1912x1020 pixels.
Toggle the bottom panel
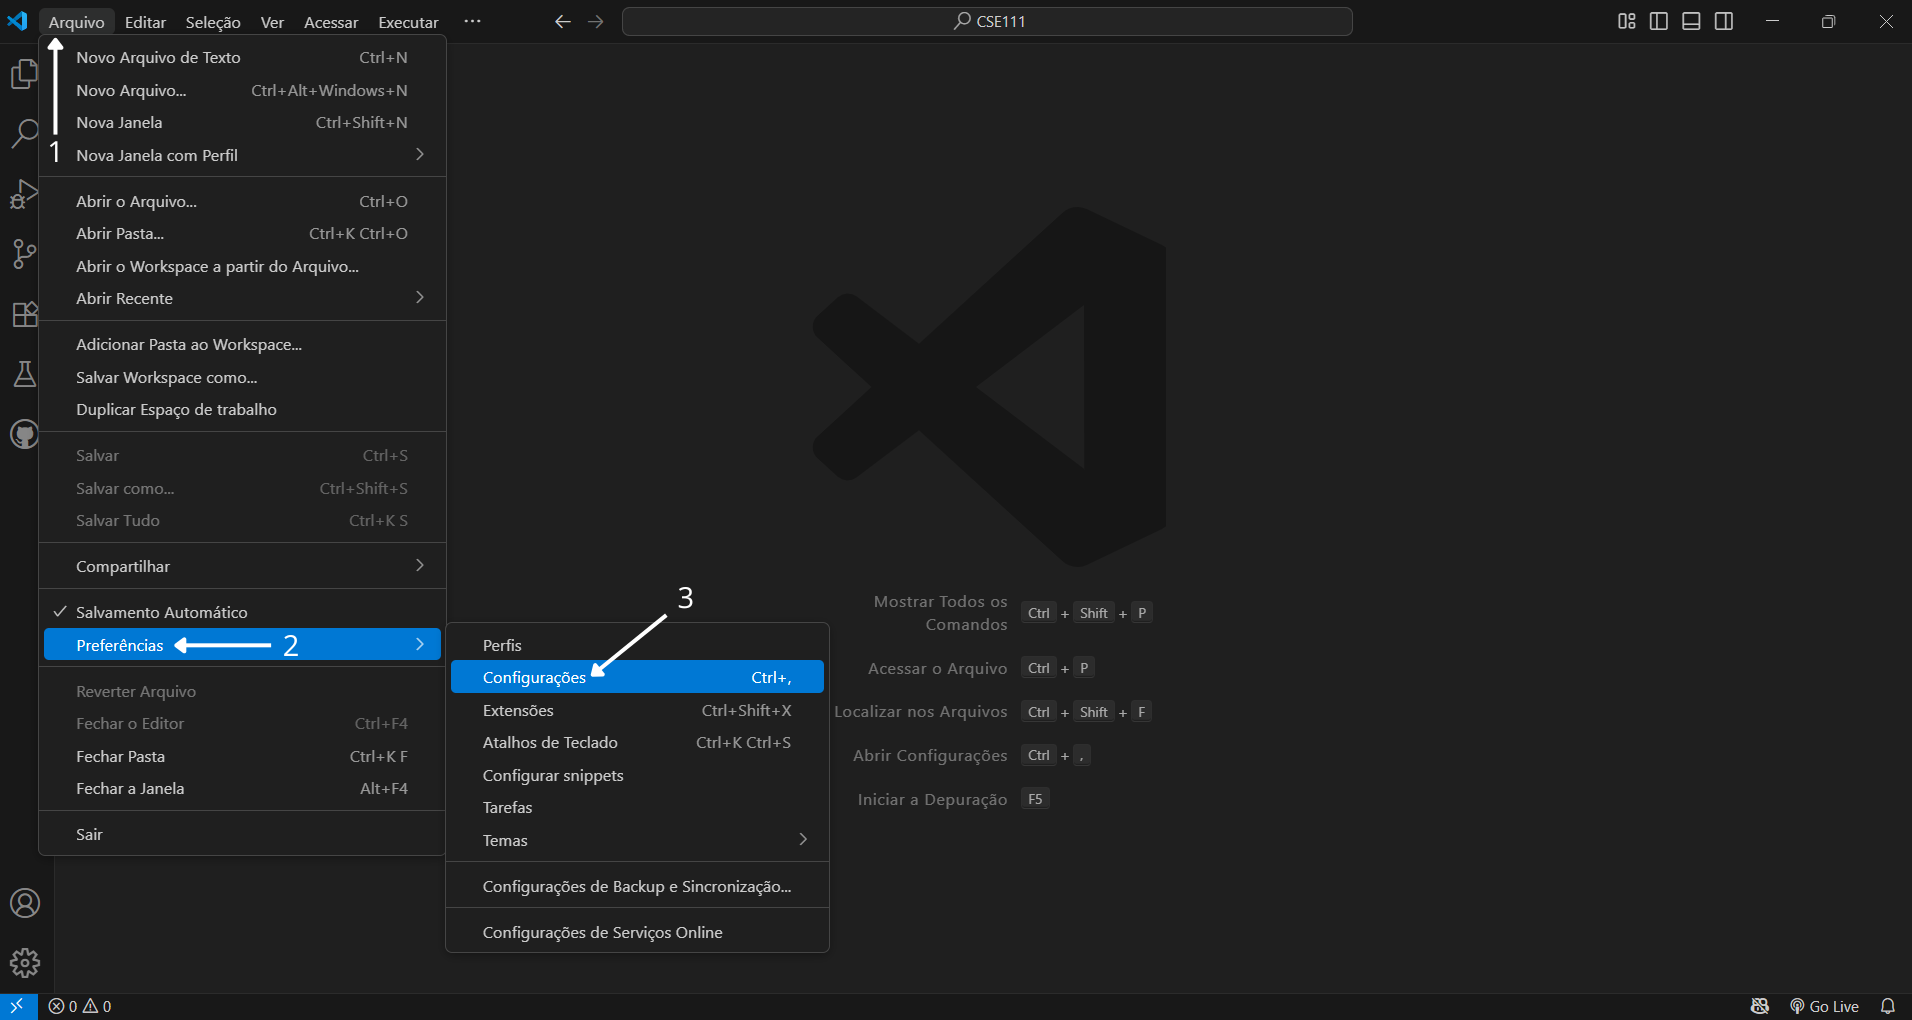point(1691,21)
